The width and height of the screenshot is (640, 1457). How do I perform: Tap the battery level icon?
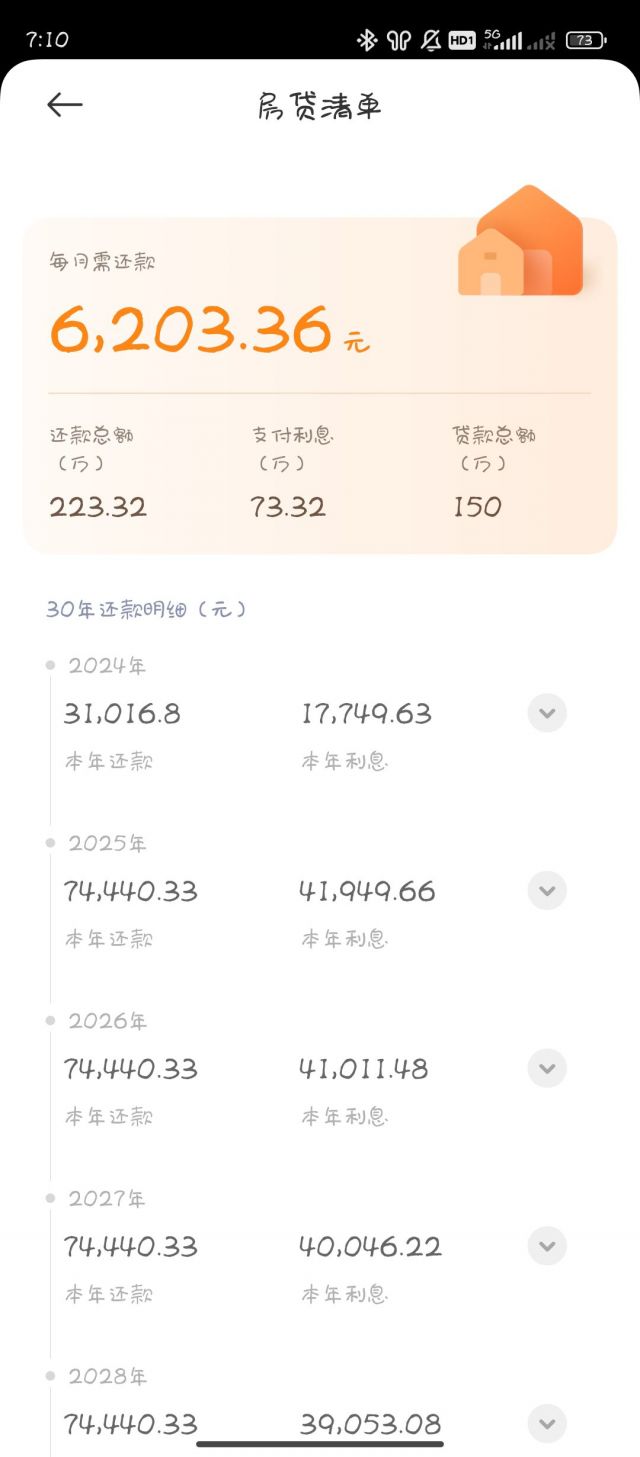pos(585,41)
